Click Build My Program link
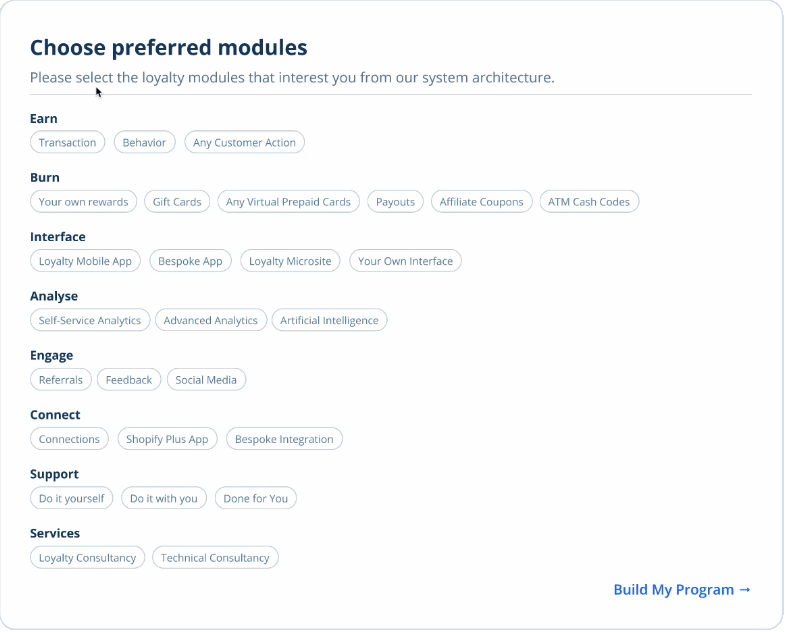Viewport: 785px width, 632px height. pyautogui.click(x=682, y=589)
